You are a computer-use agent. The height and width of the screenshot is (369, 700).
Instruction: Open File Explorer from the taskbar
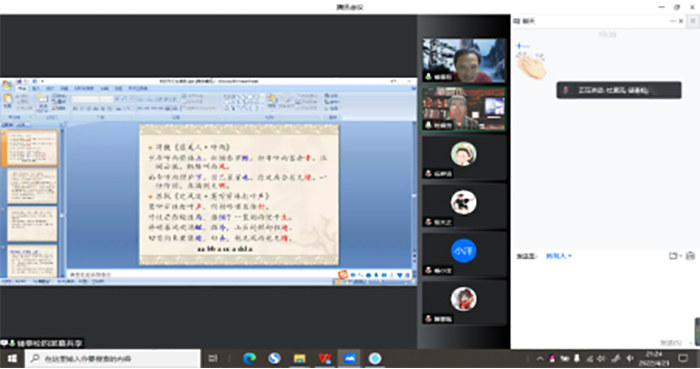[299, 358]
